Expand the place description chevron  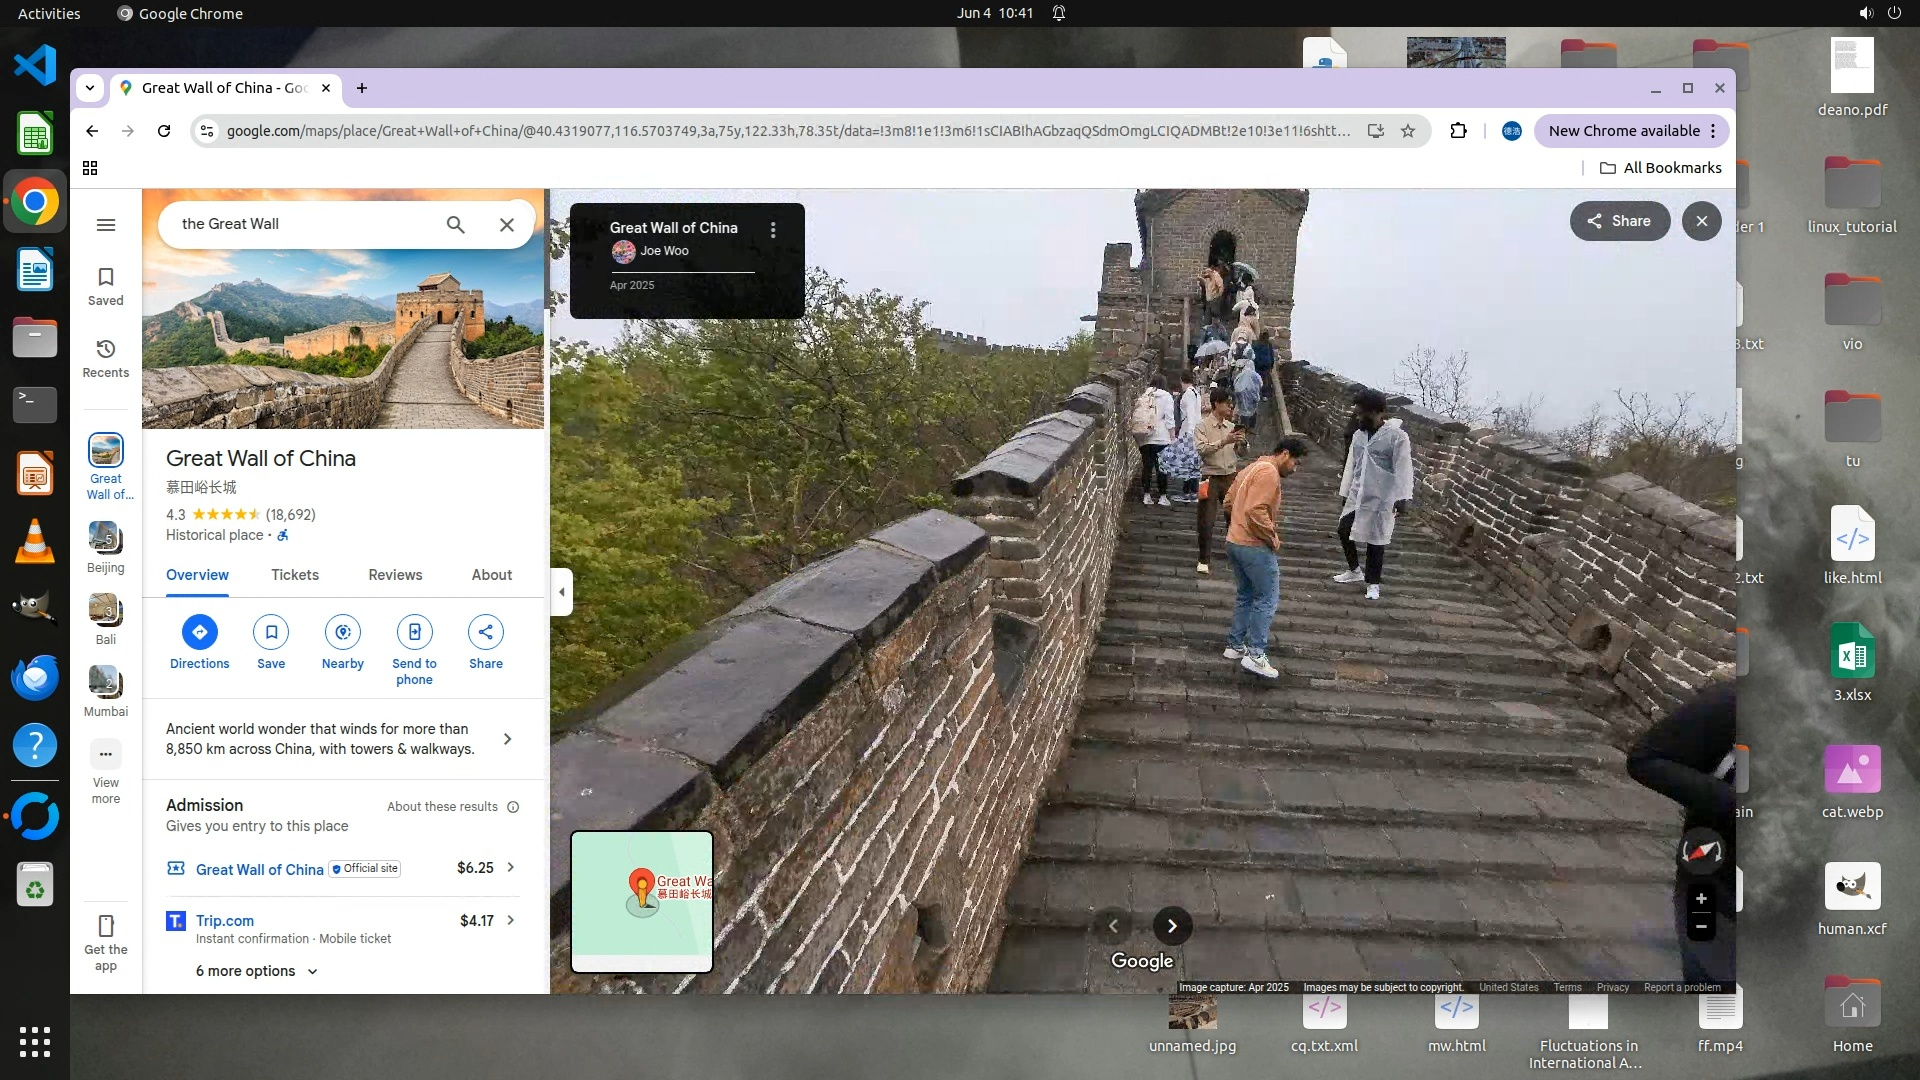tap(507, 739)
